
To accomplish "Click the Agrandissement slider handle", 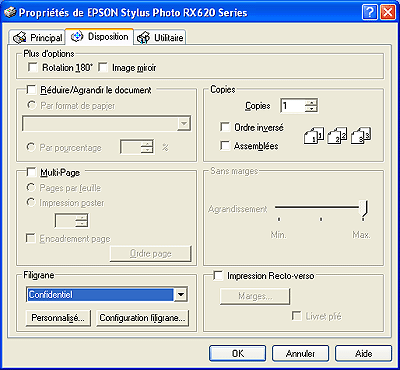I will (364, 209).
